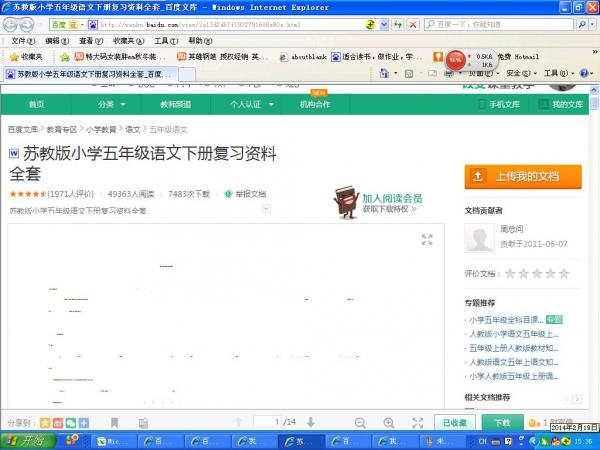
Task: Click the blue plus more-share icon
Action: click(84, 423)
